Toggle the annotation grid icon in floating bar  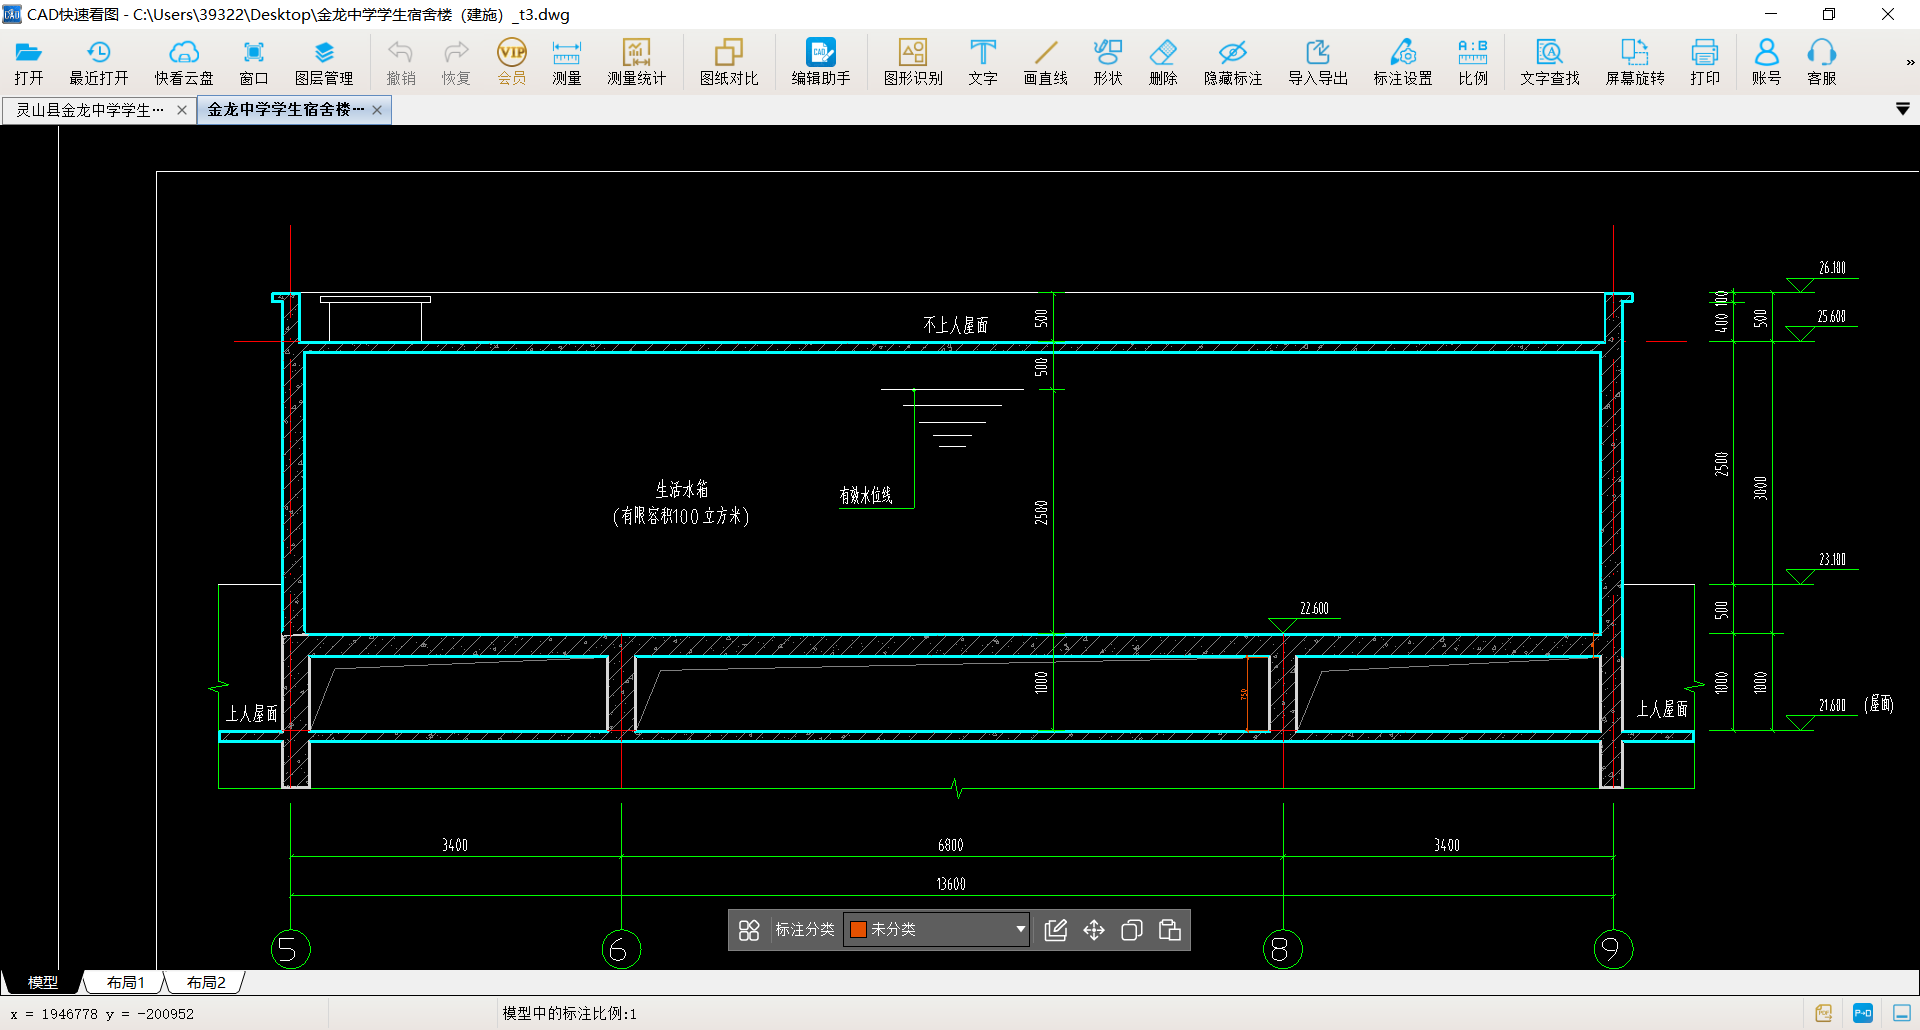pyautogui.click(x=749, y=930)
